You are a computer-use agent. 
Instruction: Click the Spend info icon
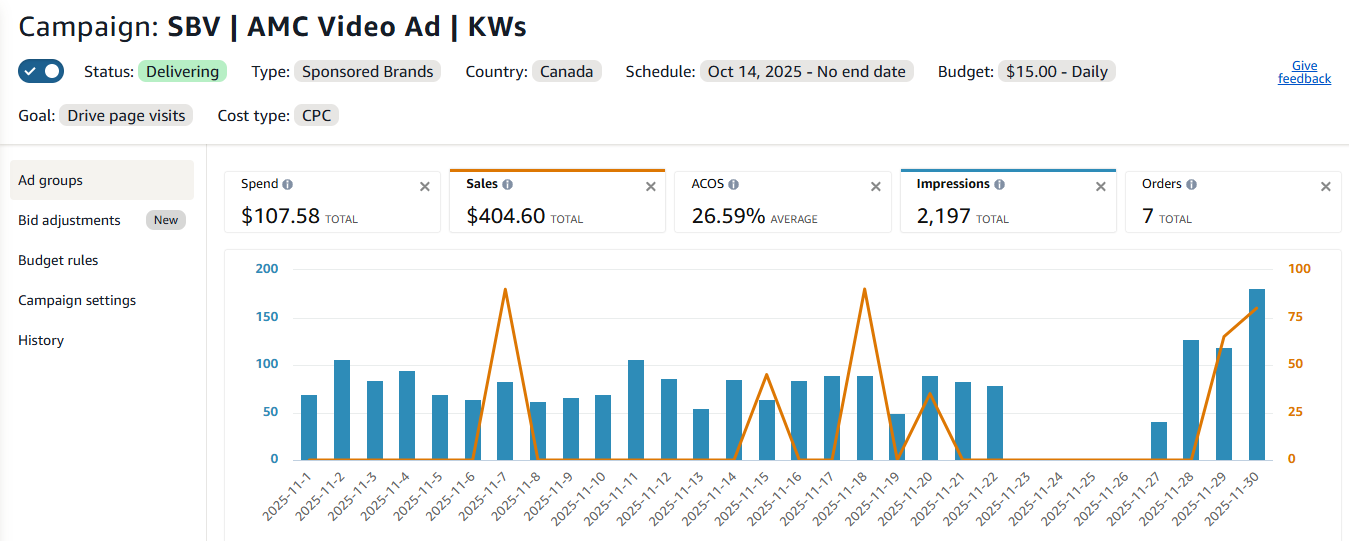pos(288,185)
